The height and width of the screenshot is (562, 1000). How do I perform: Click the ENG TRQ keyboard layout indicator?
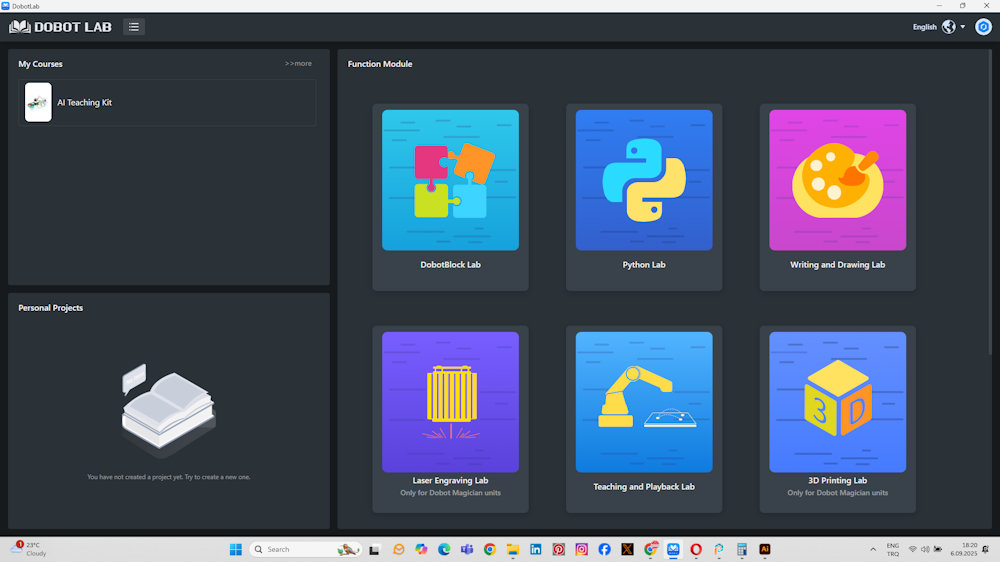coord(892,549)
